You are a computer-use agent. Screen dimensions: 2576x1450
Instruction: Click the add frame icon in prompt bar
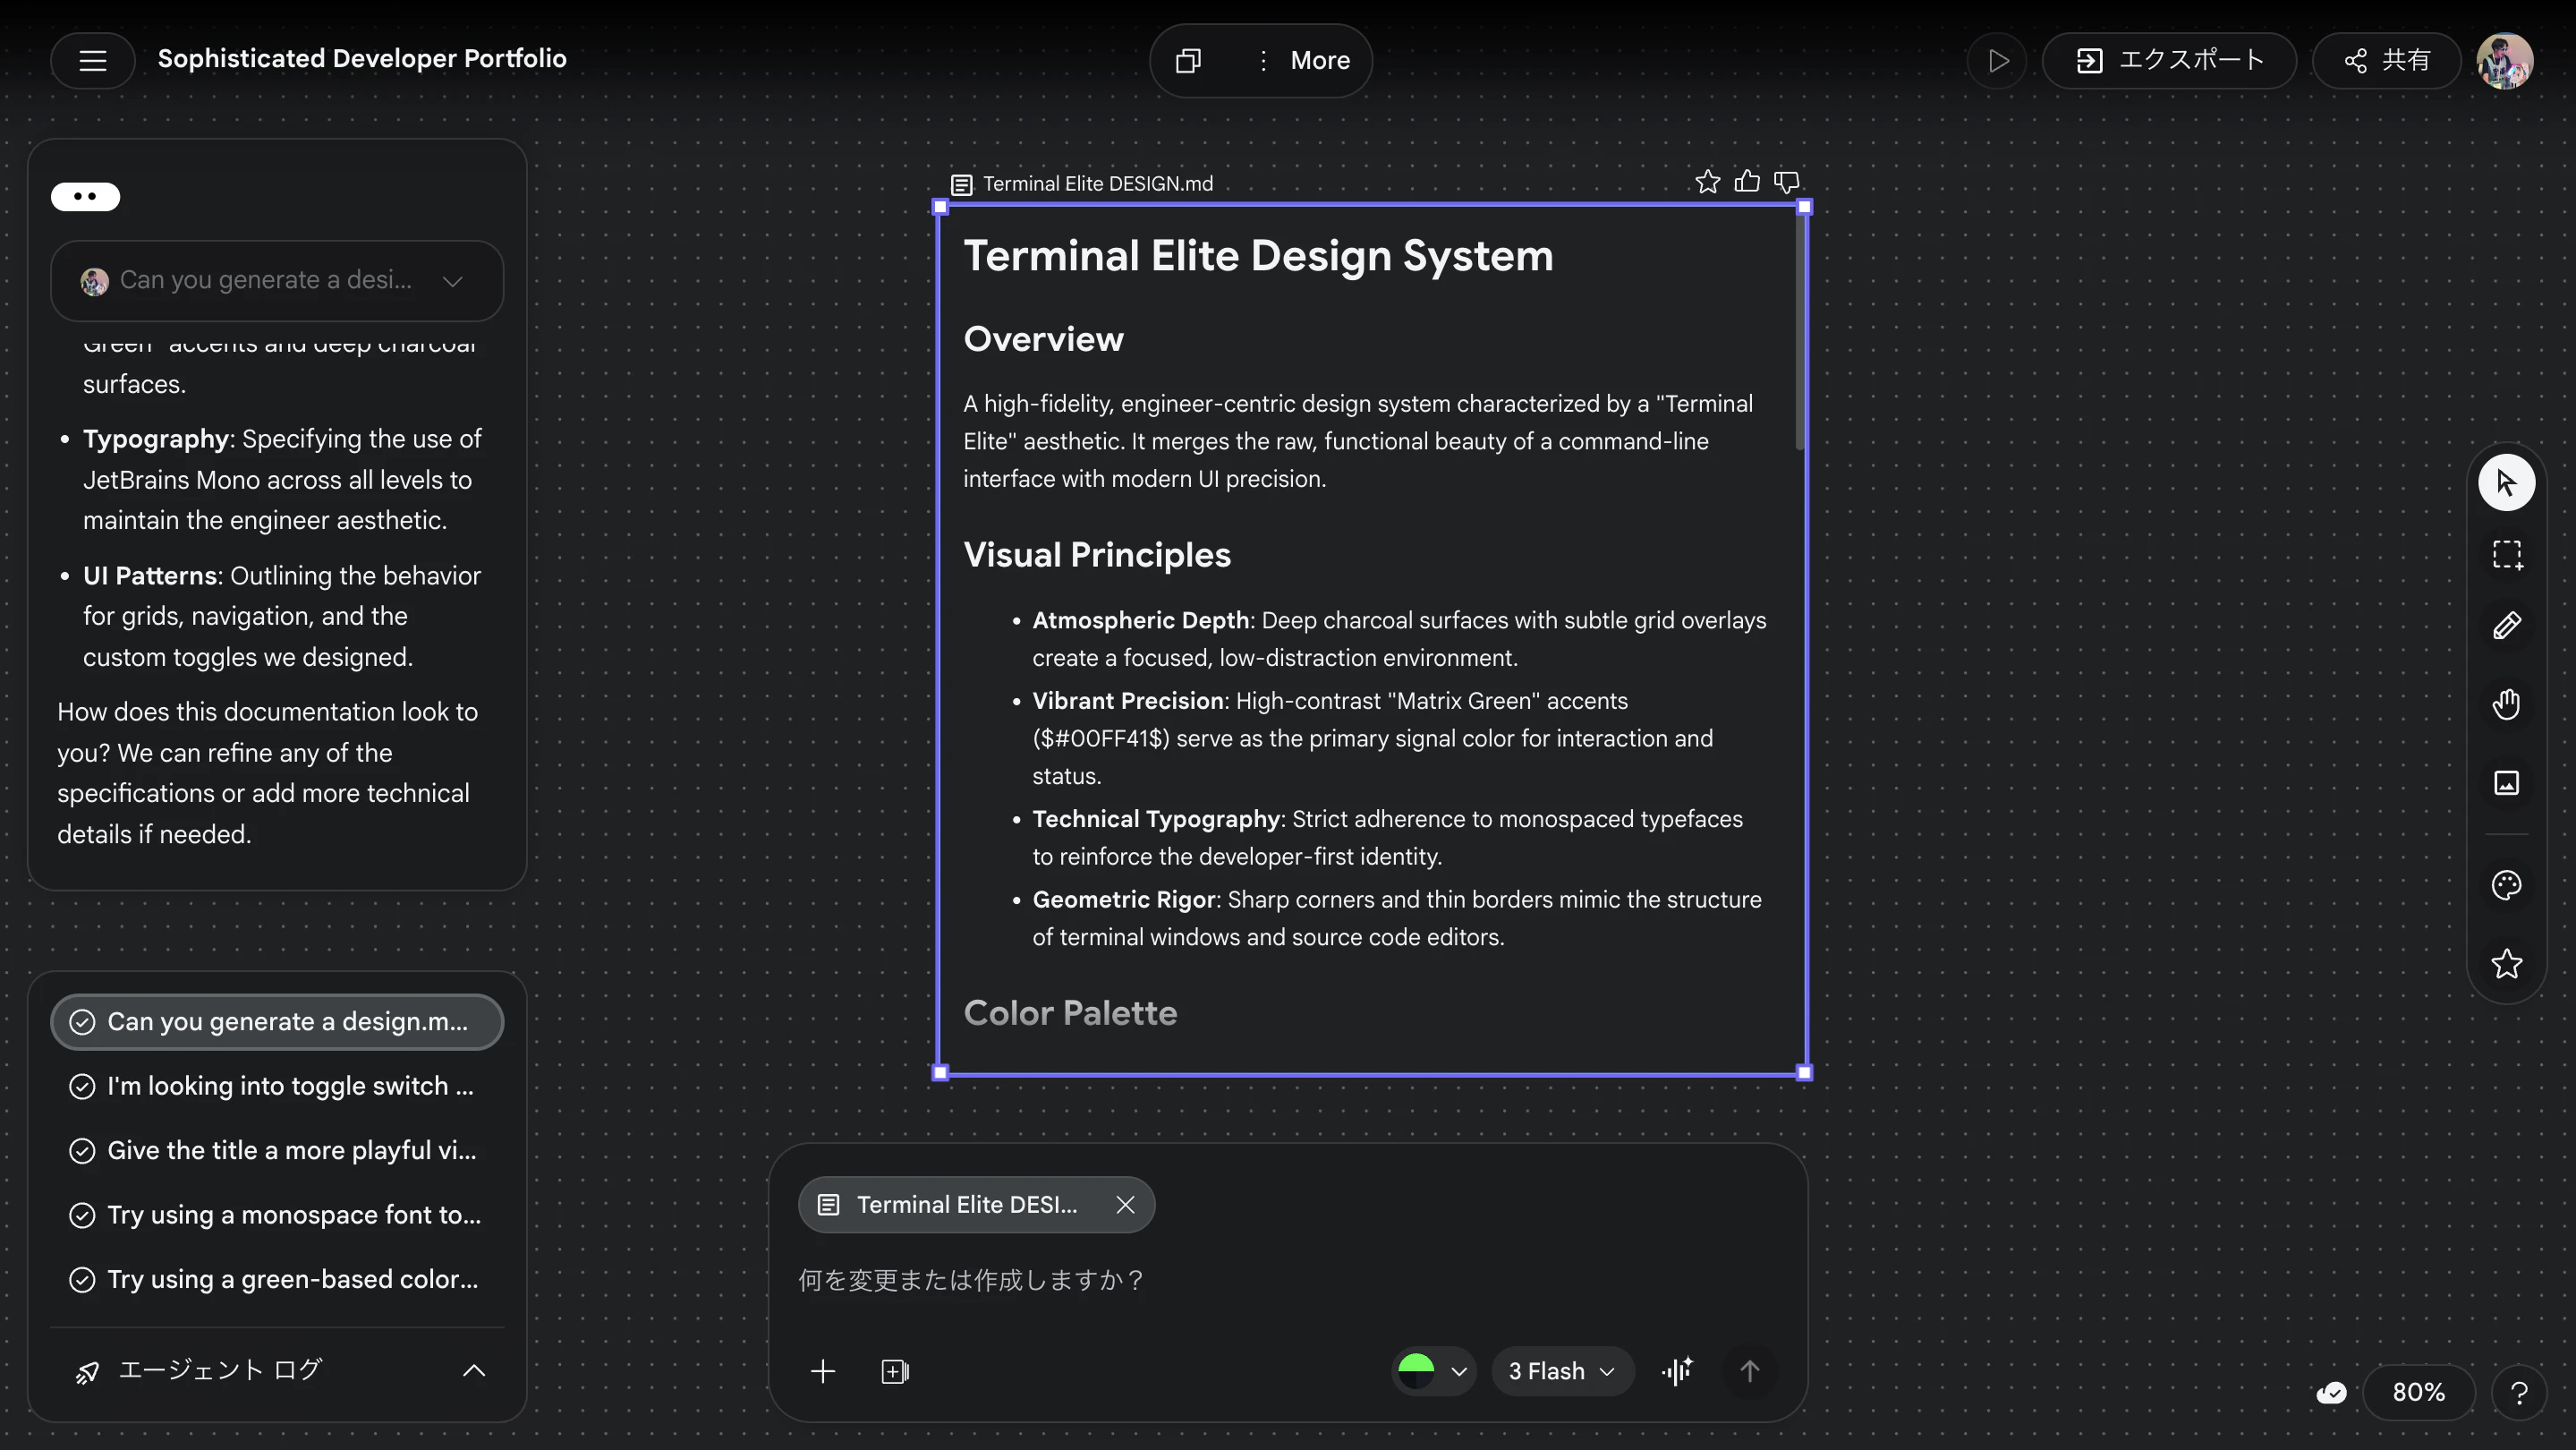pos(895,1372)
